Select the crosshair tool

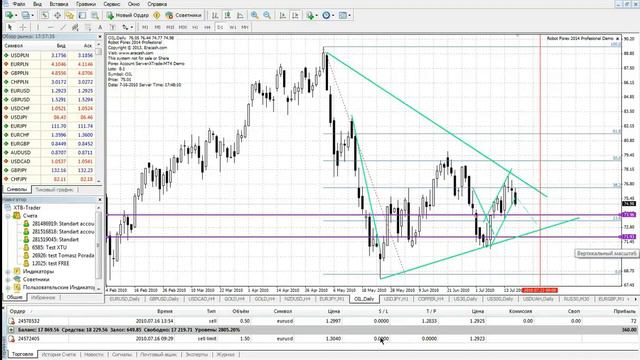tap(23, 27)
